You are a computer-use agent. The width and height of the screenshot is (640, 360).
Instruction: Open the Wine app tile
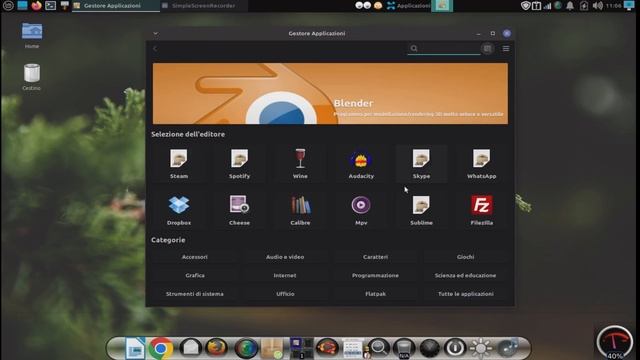pos(300,164)
